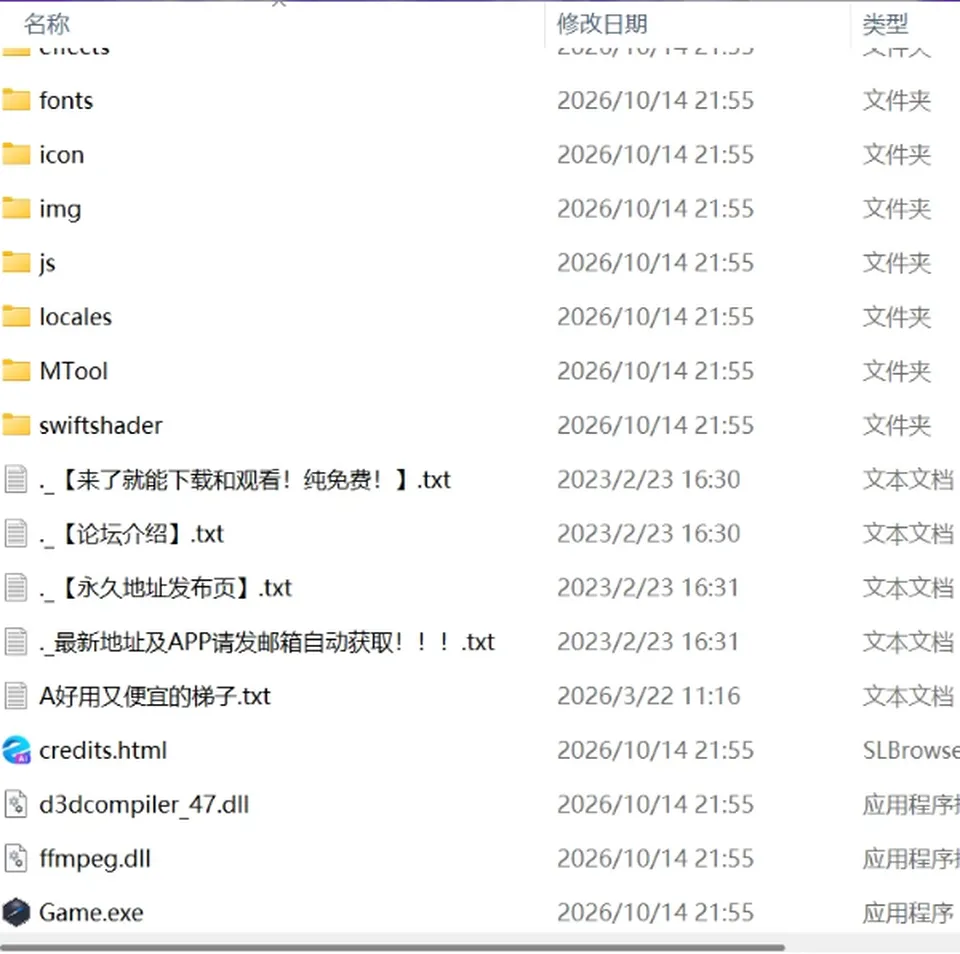
Task: Click the folder name img
Action: (x=60, y=209)
